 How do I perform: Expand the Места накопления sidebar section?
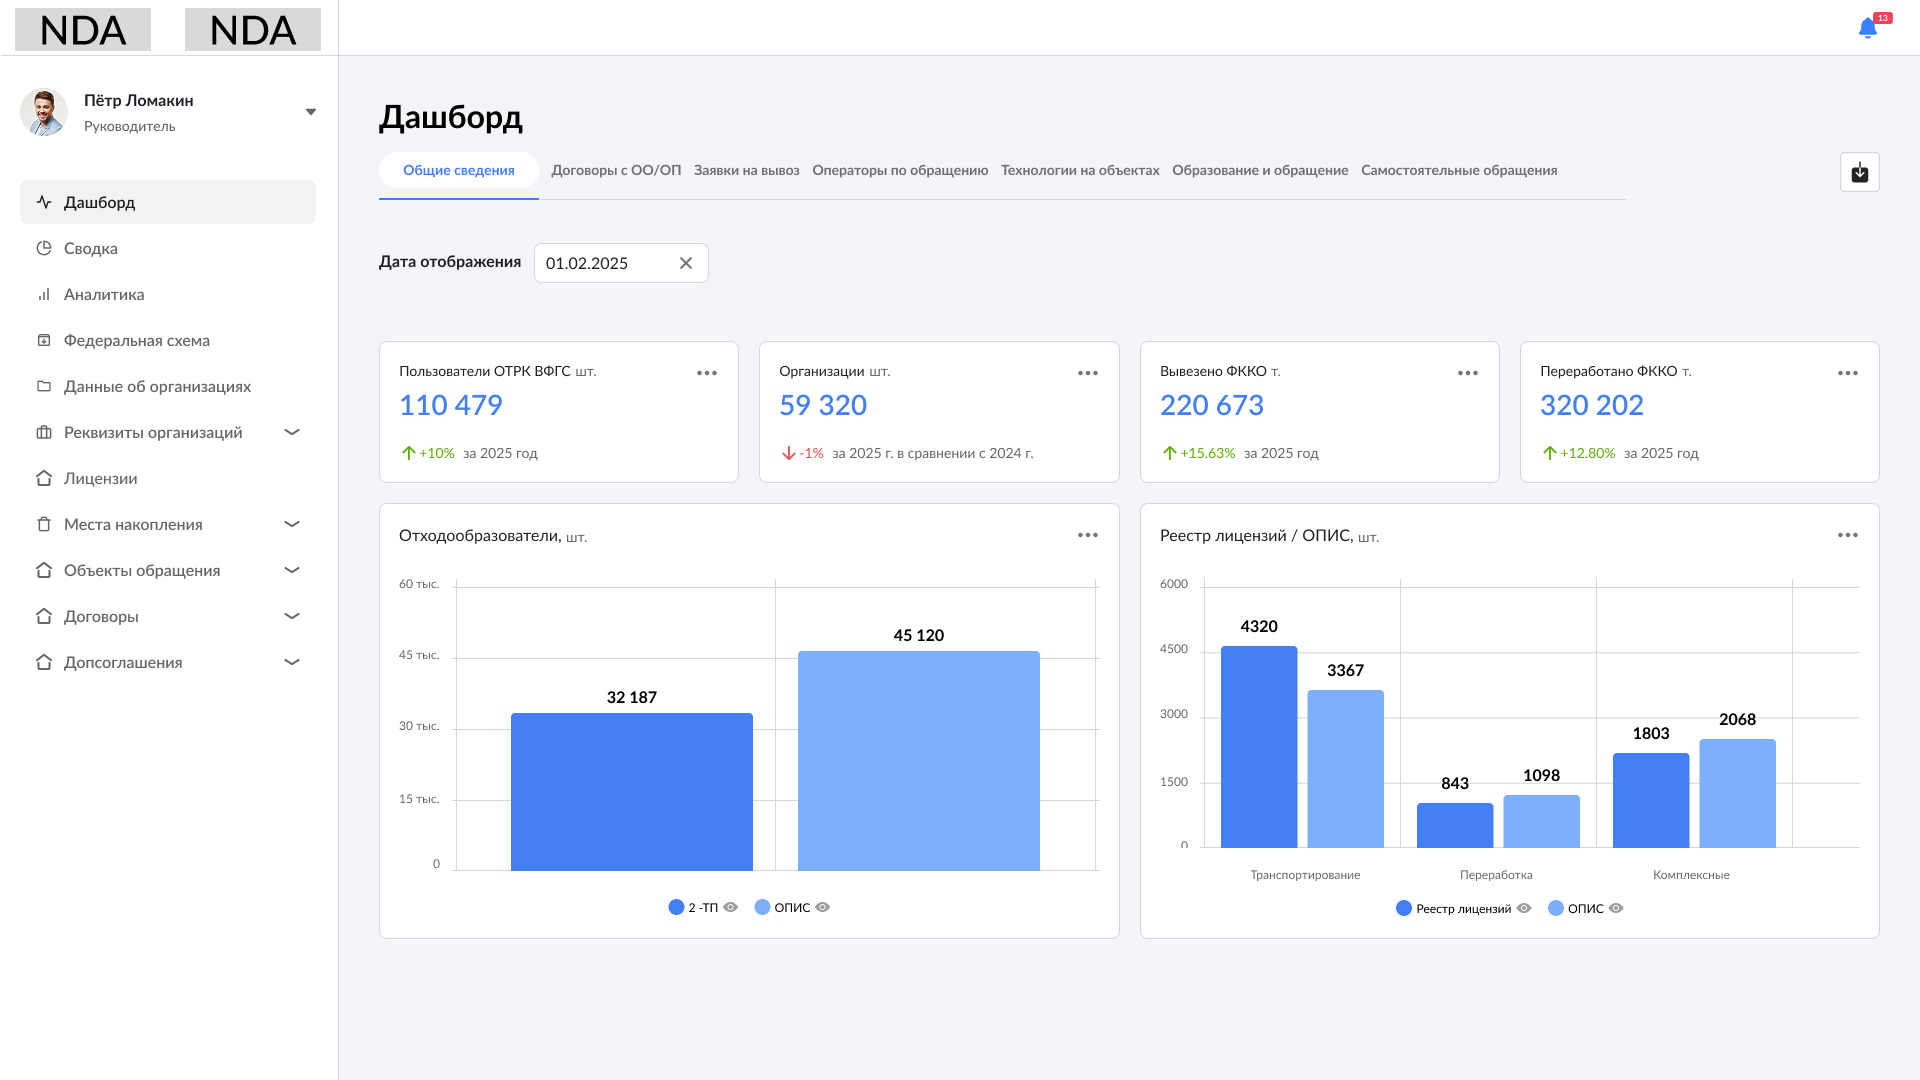(292, 524)
